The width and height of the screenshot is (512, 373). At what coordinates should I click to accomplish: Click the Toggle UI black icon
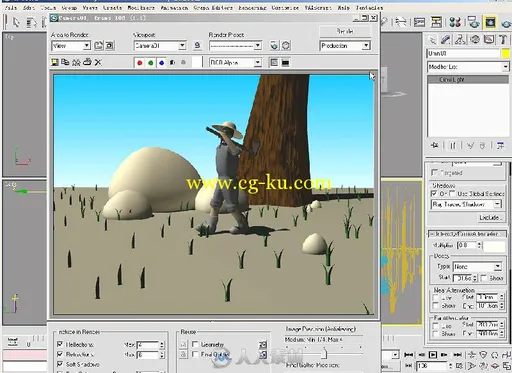coord(285,62)
